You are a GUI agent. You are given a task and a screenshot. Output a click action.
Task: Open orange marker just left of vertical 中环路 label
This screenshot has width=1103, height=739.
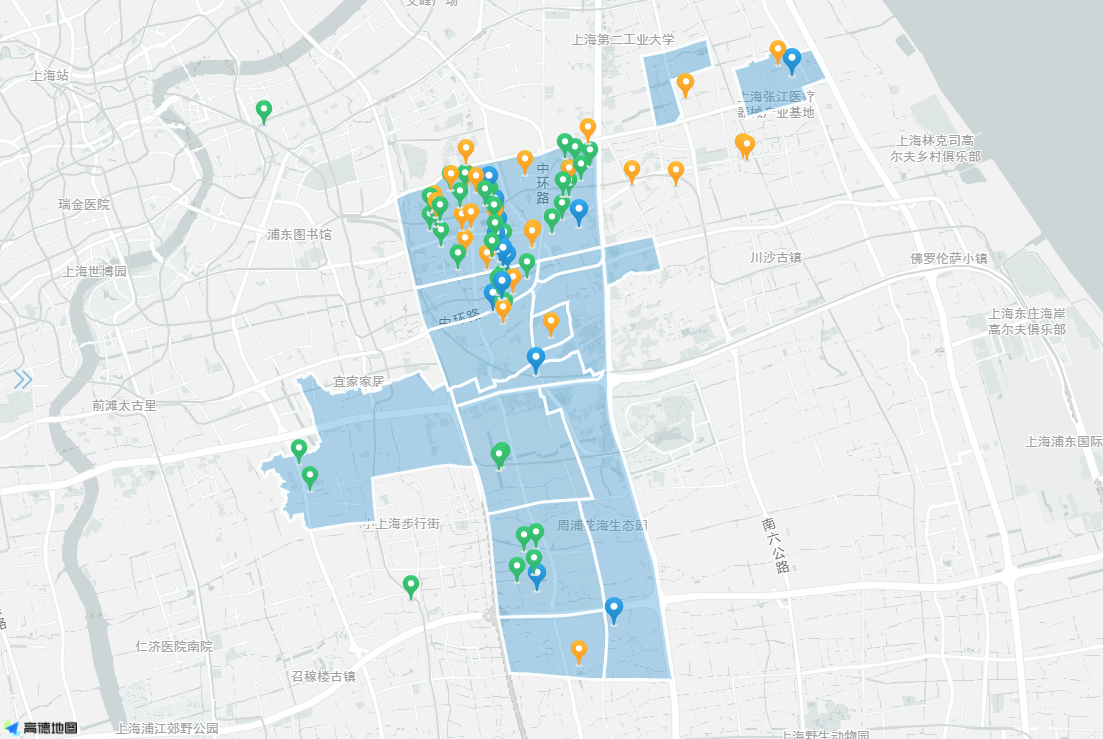[x=525, y=162]
